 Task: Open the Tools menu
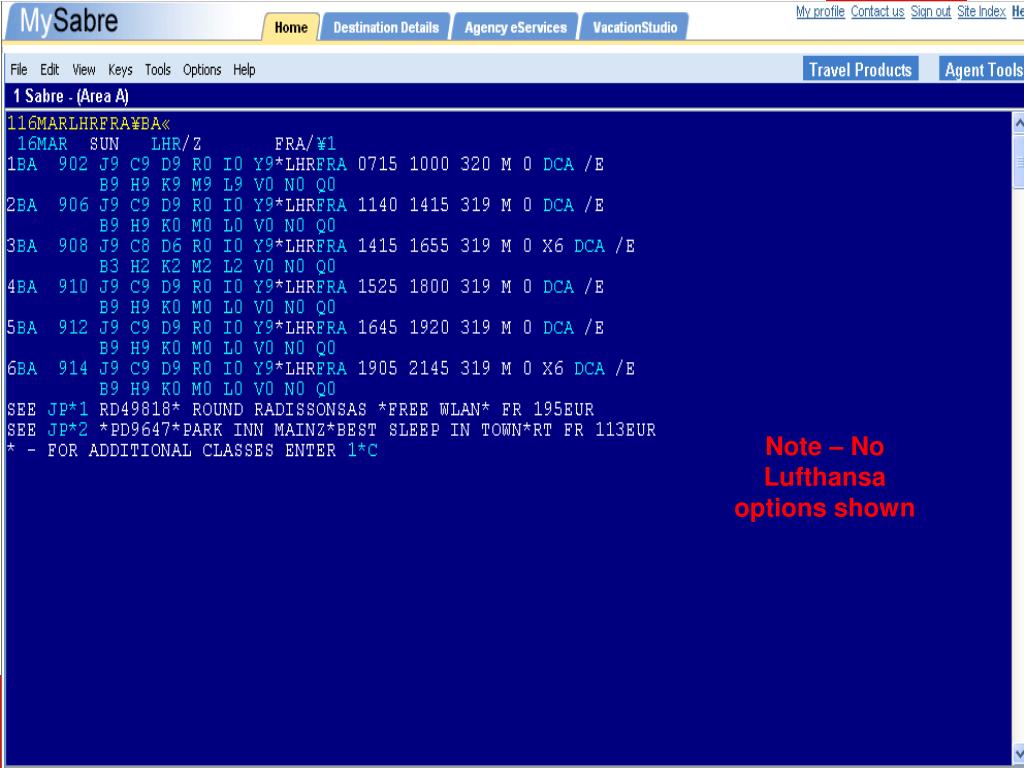[157, 69]
